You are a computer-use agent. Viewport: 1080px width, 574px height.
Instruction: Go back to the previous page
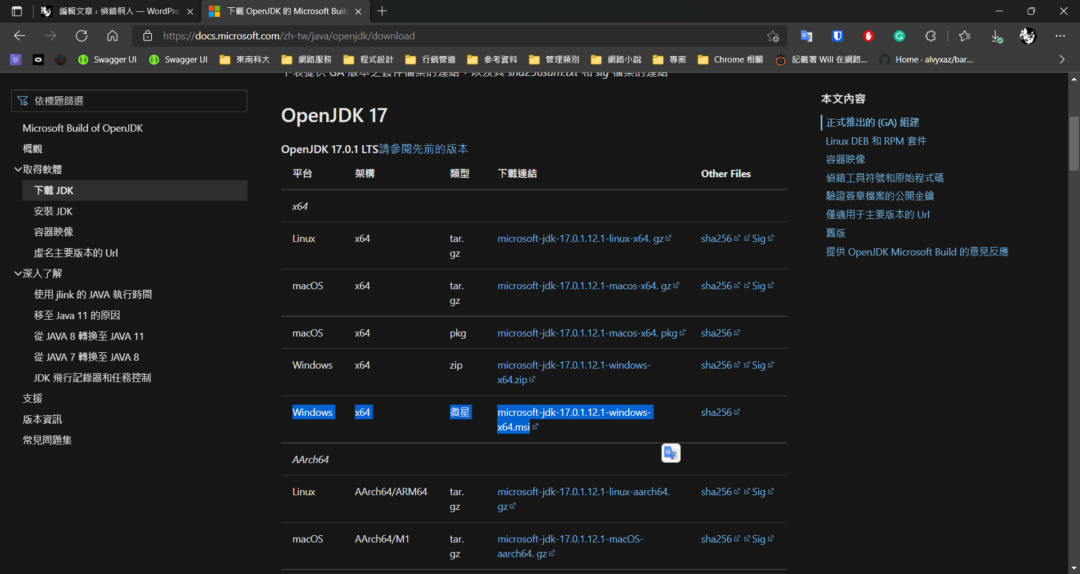coord(19,36)
